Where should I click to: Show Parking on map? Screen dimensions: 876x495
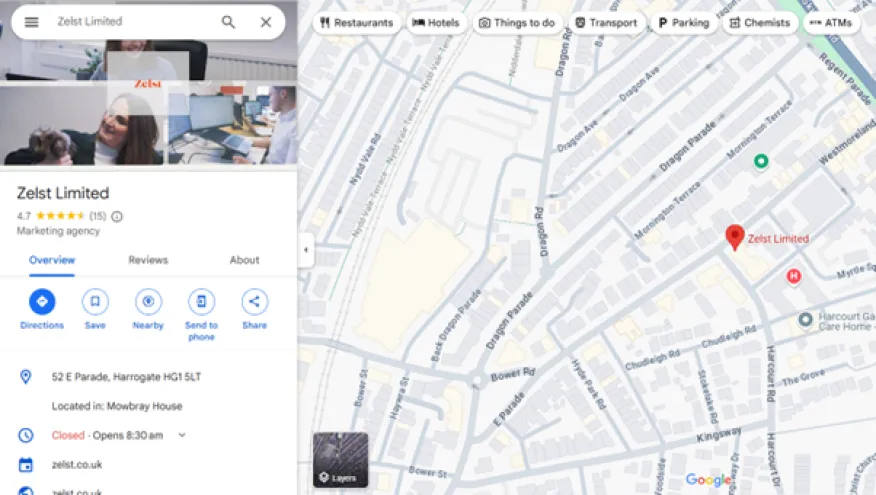(684, 23)
